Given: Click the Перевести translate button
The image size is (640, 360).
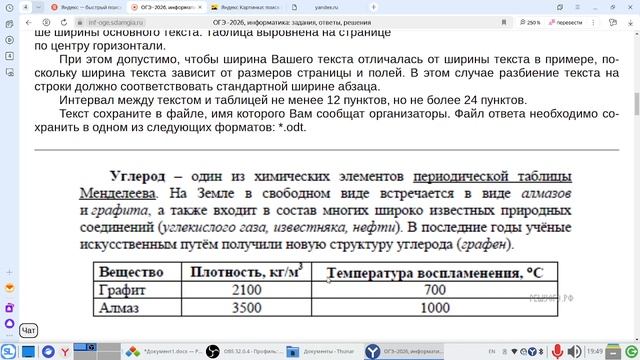Looking at the screenshot, I should [x=565, y=22].
